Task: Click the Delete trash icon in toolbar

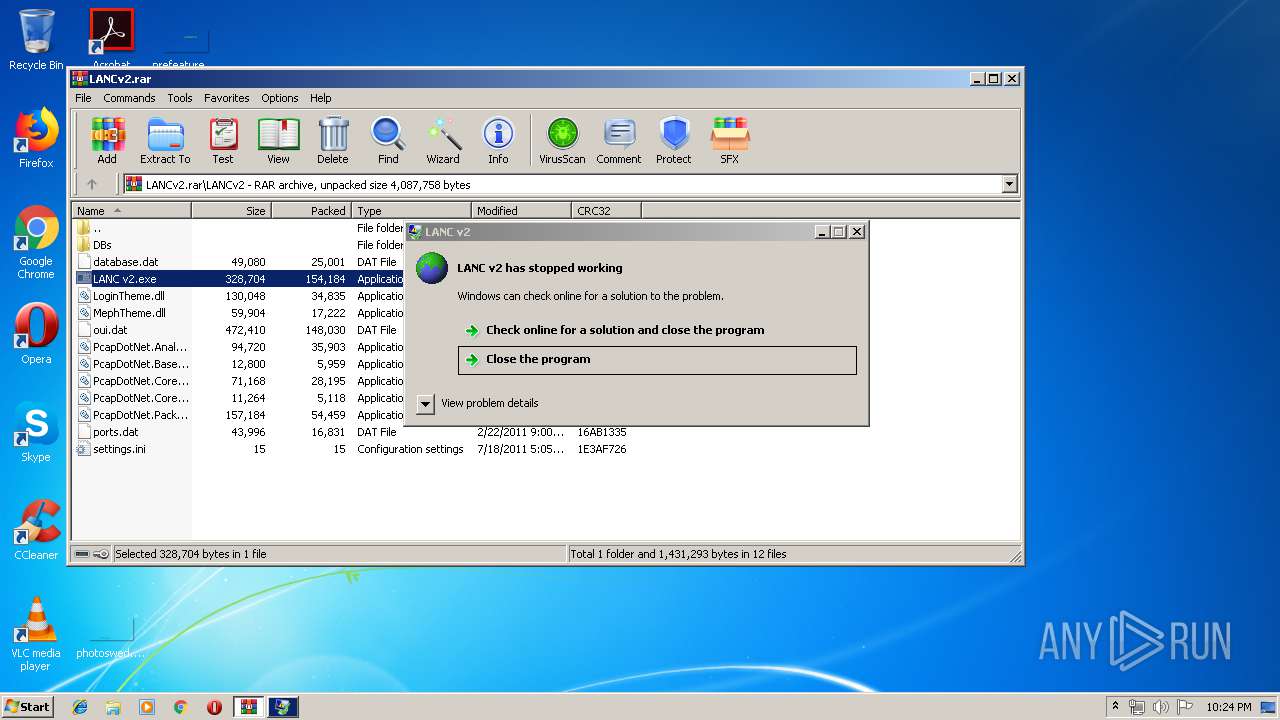Action: click(x=333, y=140)
